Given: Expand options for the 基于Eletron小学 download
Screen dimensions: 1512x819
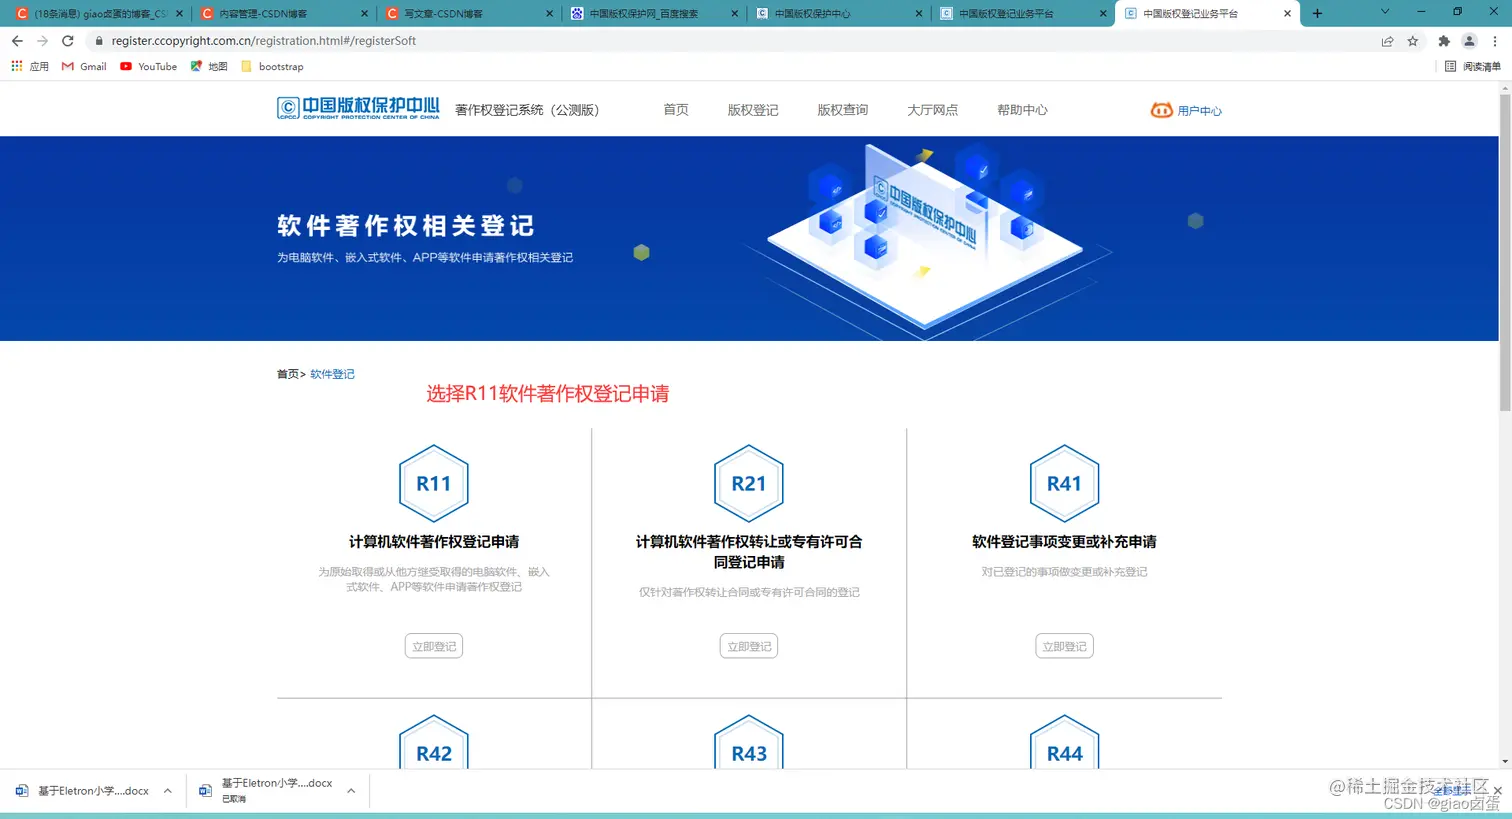Looking at the screenshot, I should point(167,790).
